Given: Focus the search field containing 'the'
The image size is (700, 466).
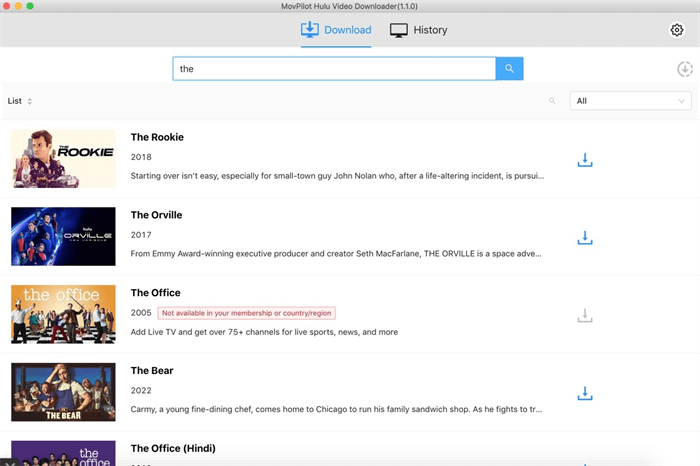Looking at the screenshot, I should (x=334, y=69).
